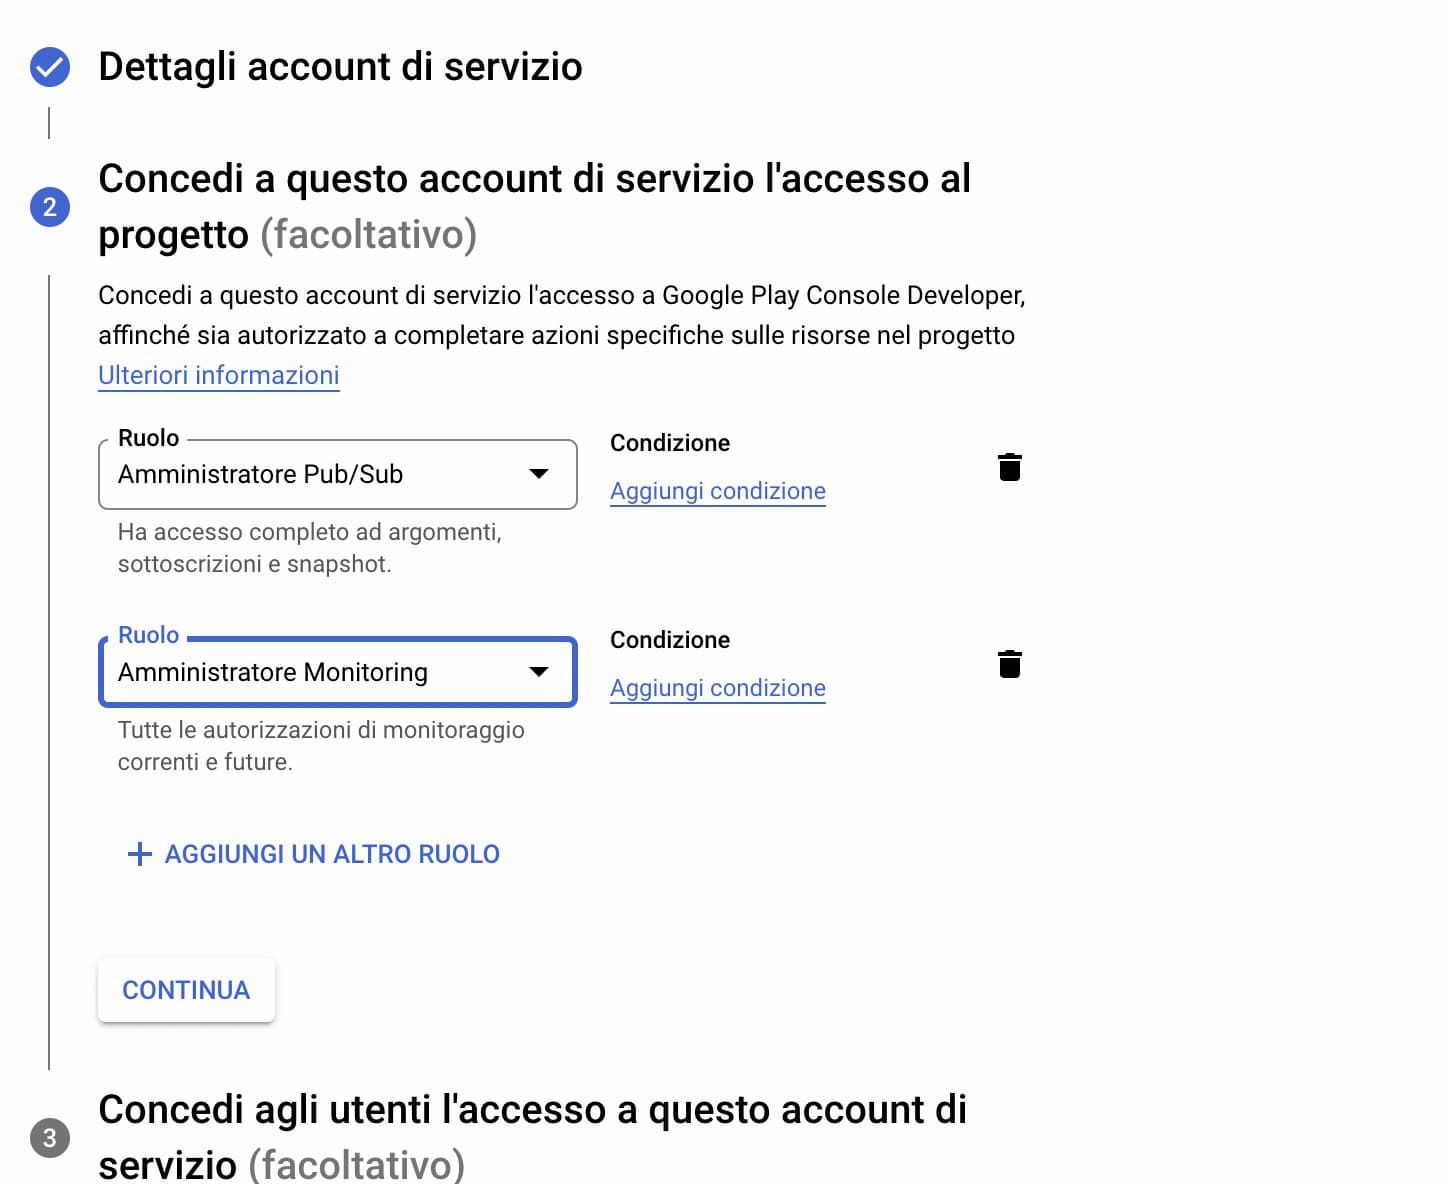Click the step 2 number badge
Image resolution: width=1450 pixels, height=1184 pixels.
[50, 207]
